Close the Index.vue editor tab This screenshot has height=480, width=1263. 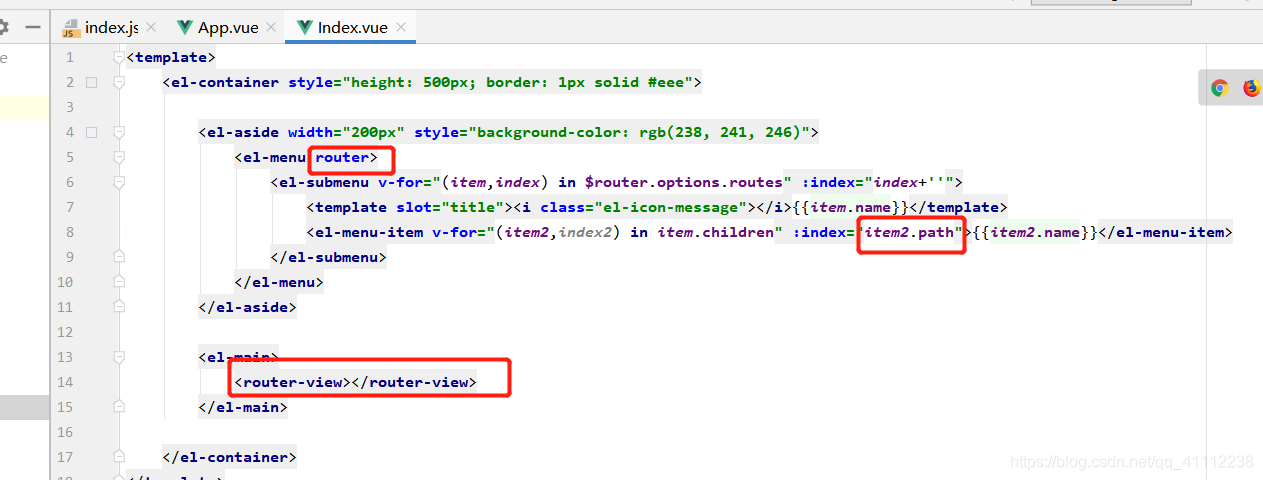point(399,28)
